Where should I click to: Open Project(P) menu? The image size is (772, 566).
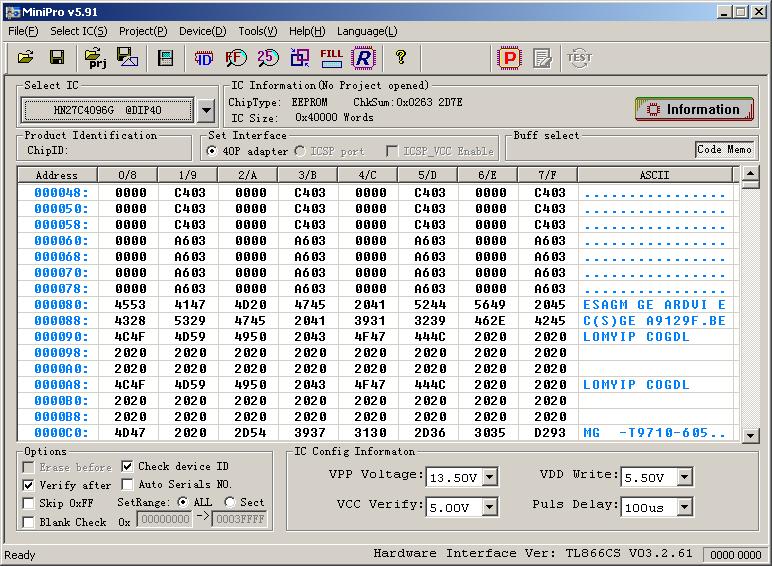pyautogui.click(x=143, y=31)
